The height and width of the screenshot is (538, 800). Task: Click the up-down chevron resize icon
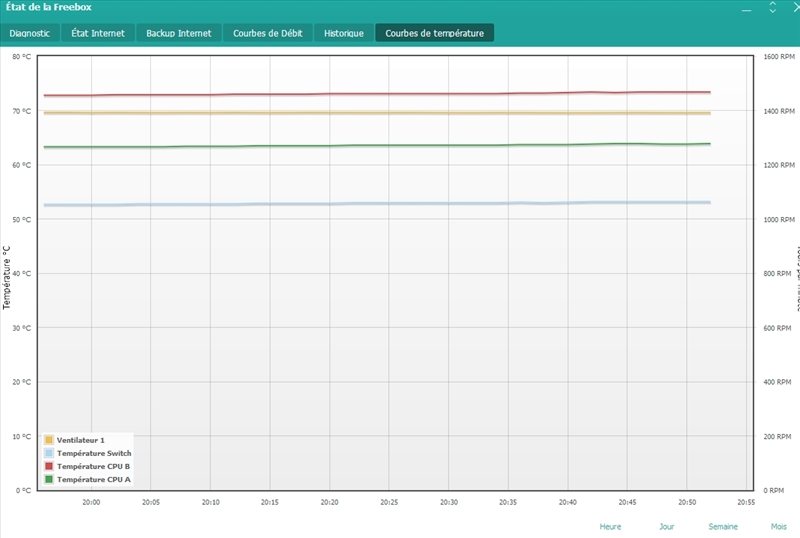tap(773, 8)
